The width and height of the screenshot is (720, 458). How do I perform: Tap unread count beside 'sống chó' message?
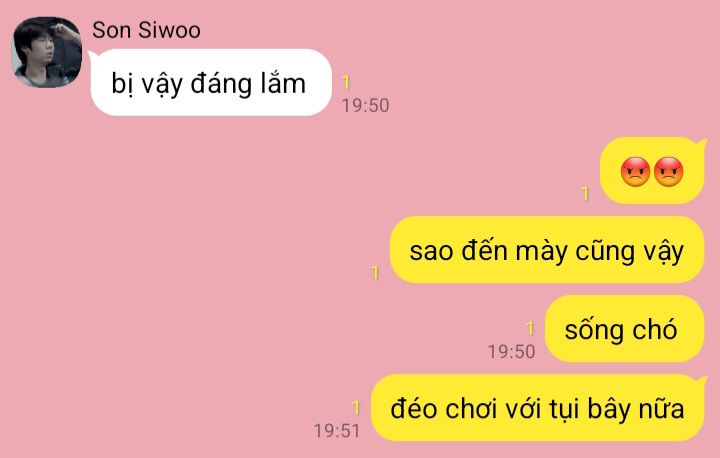[530, 328]
